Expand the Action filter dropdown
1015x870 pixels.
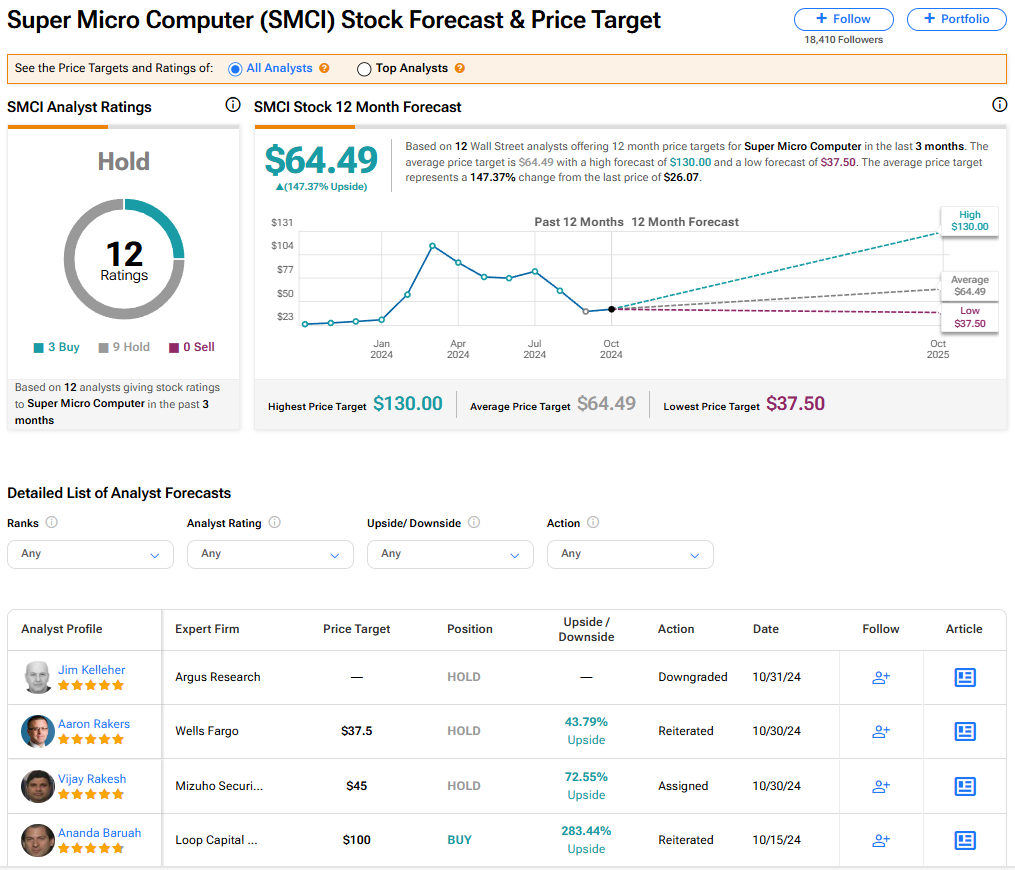click(630, 554)
